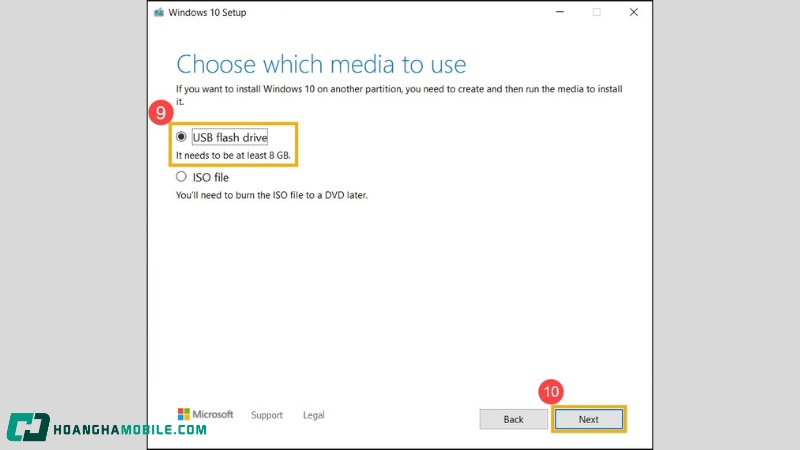Image resolution: width=800 pixels, height=450 pixels.
Task: Click the 'Windows 10 Setup' title text
Action: (207, 12)
